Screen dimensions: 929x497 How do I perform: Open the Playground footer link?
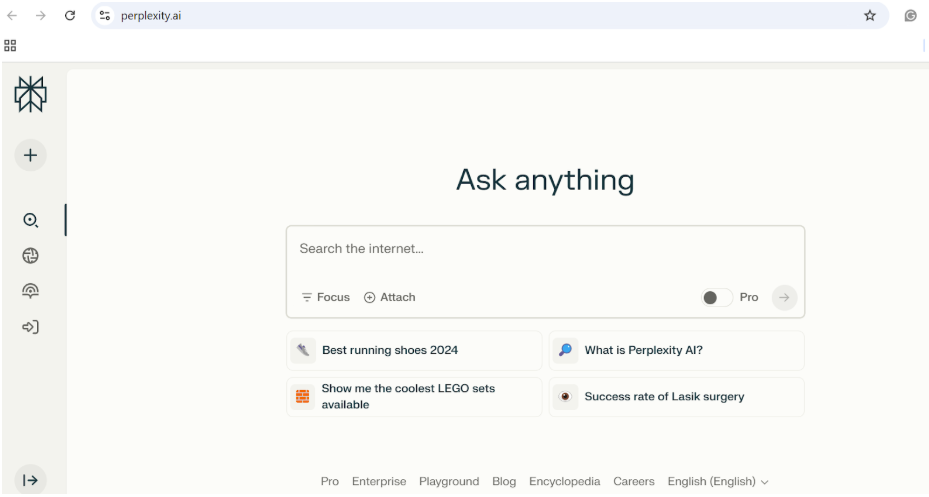tap(449, 481)
